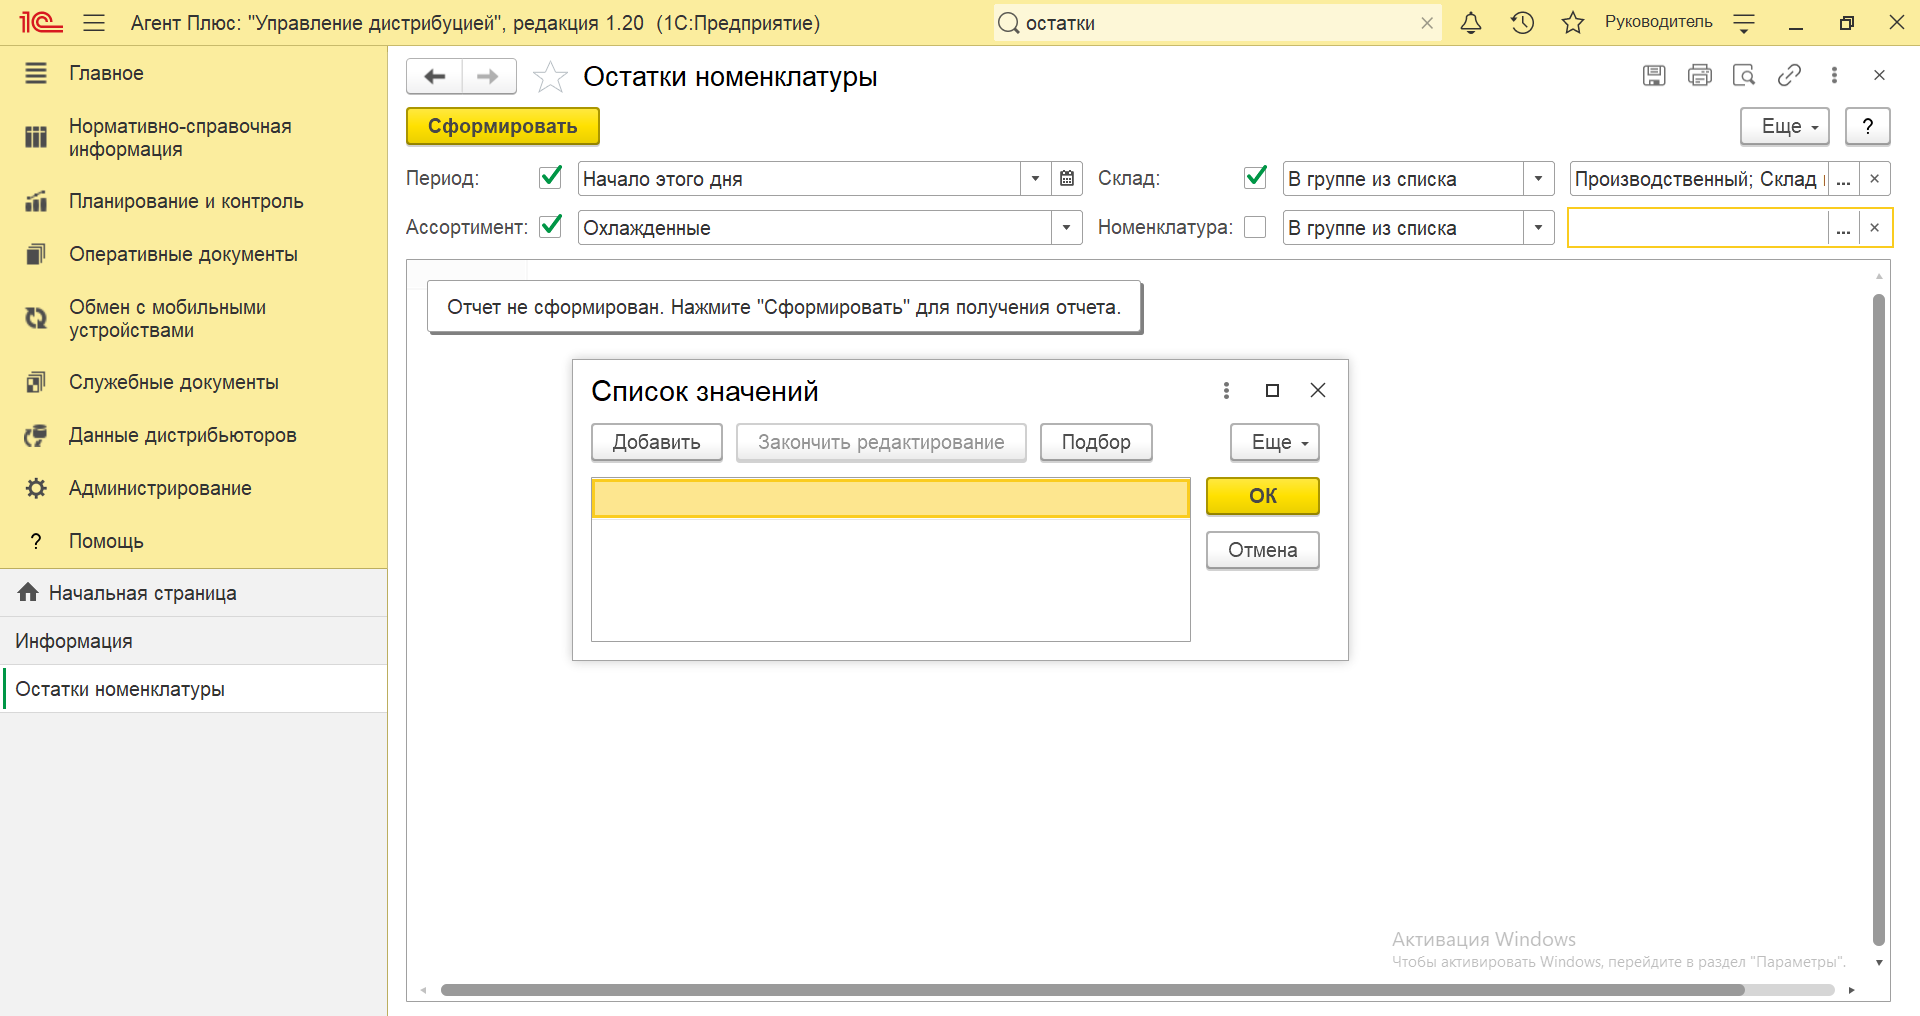Clear the Склад values field
Viewport: 1920px width, 1016px height.
pos(1874,178)
